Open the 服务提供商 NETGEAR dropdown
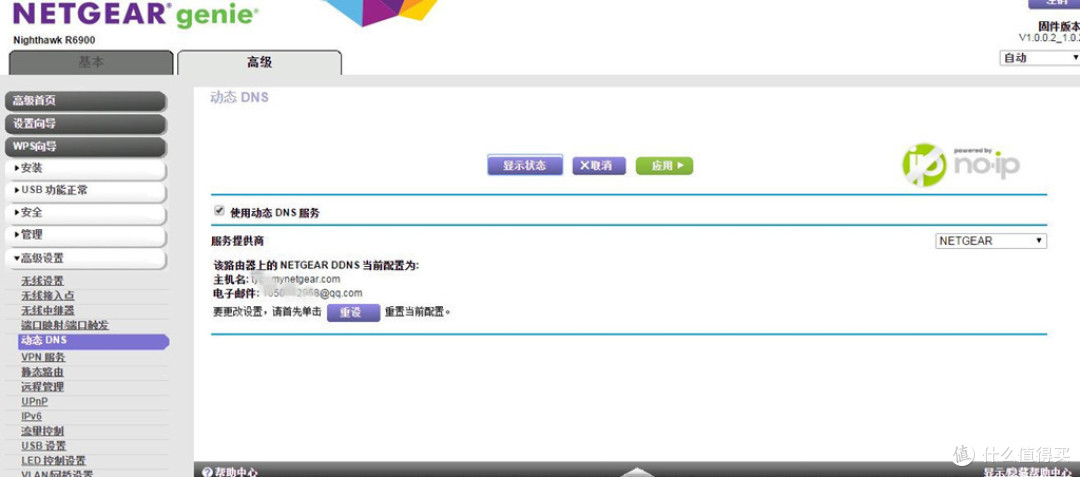 [991, 241]
